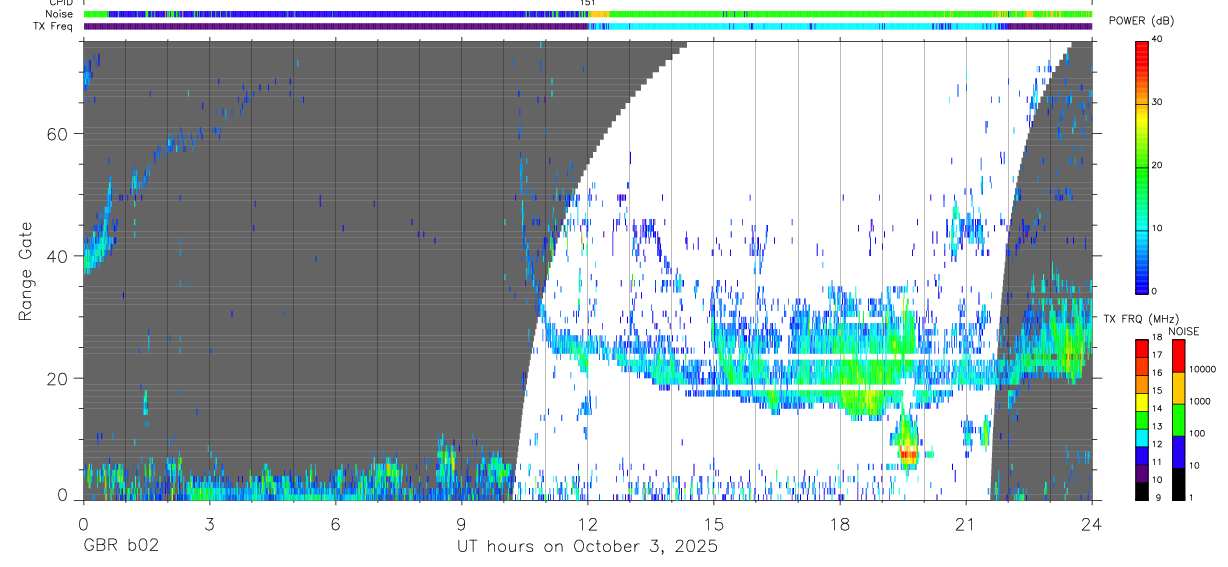Click noise legend tick label '100'

click(x=1198, y=434)
